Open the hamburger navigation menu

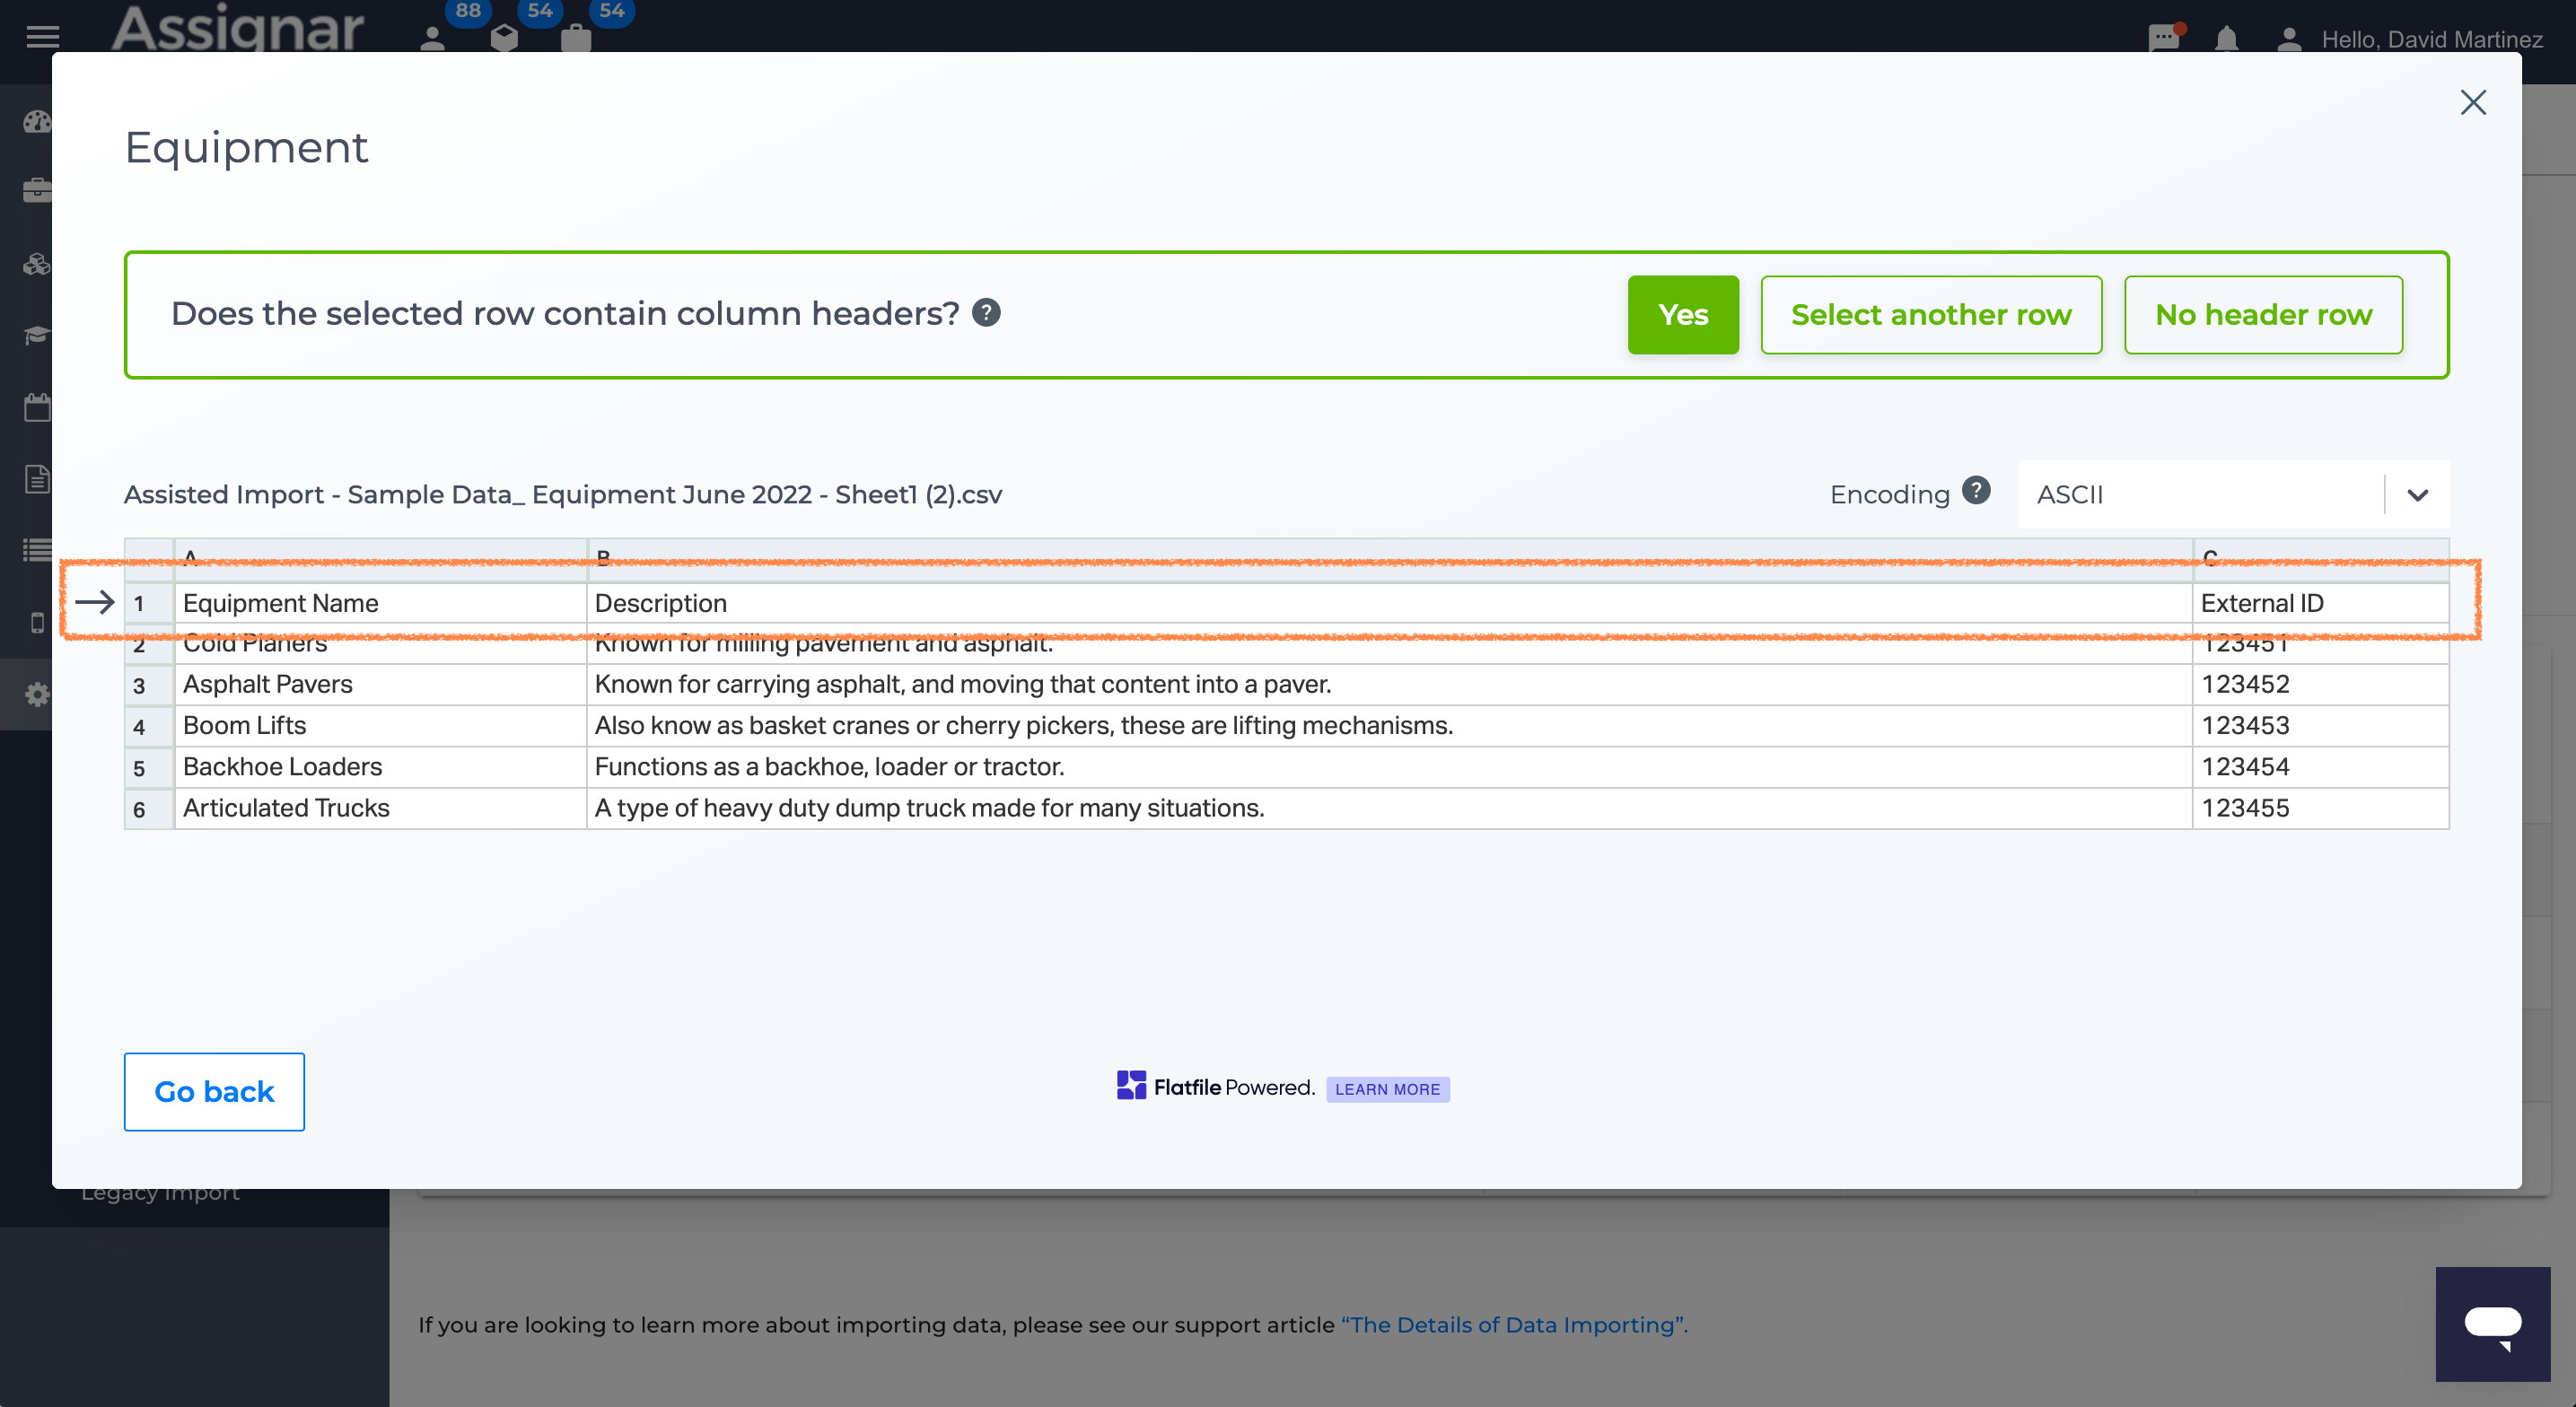point(42,38)
